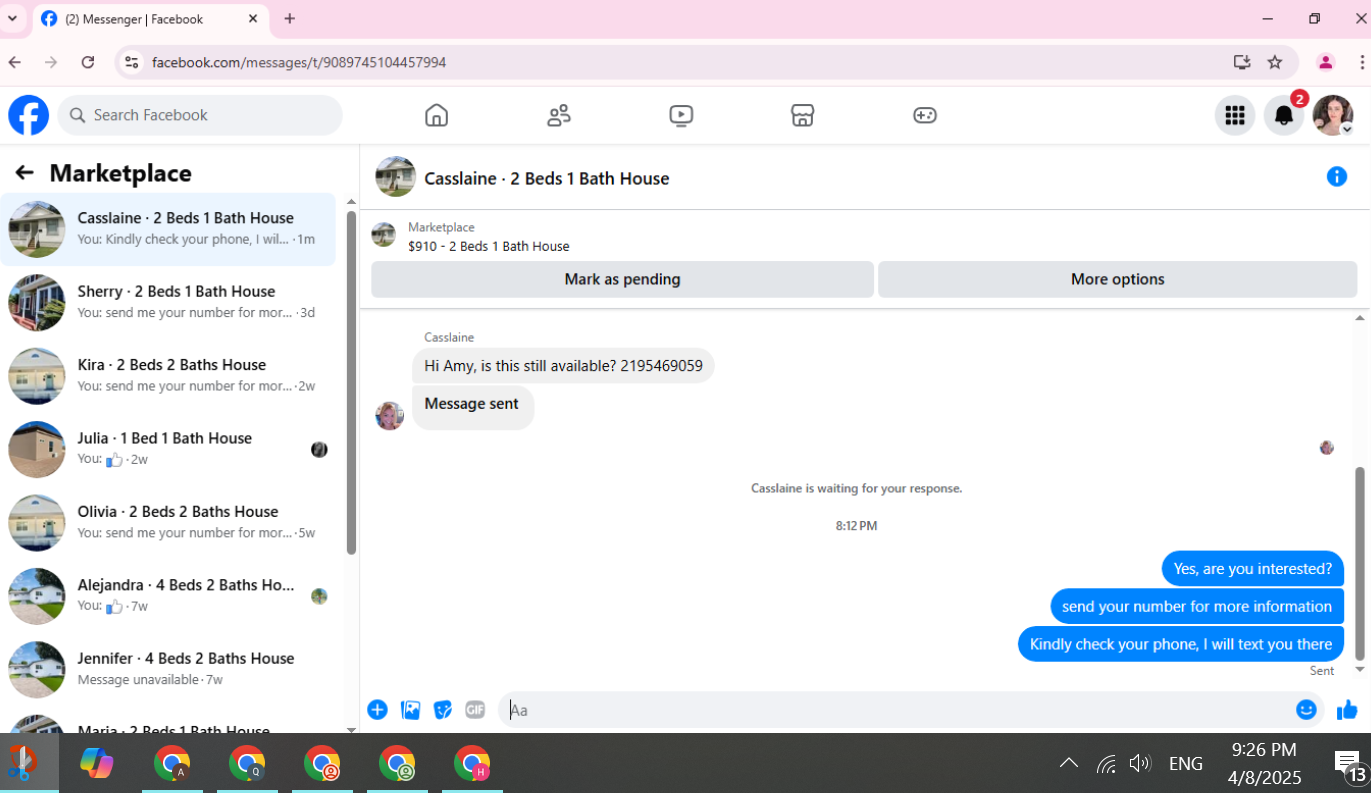Open the notifications bell
Screen dimensions: 1371x793
[x=1284, y=115]
